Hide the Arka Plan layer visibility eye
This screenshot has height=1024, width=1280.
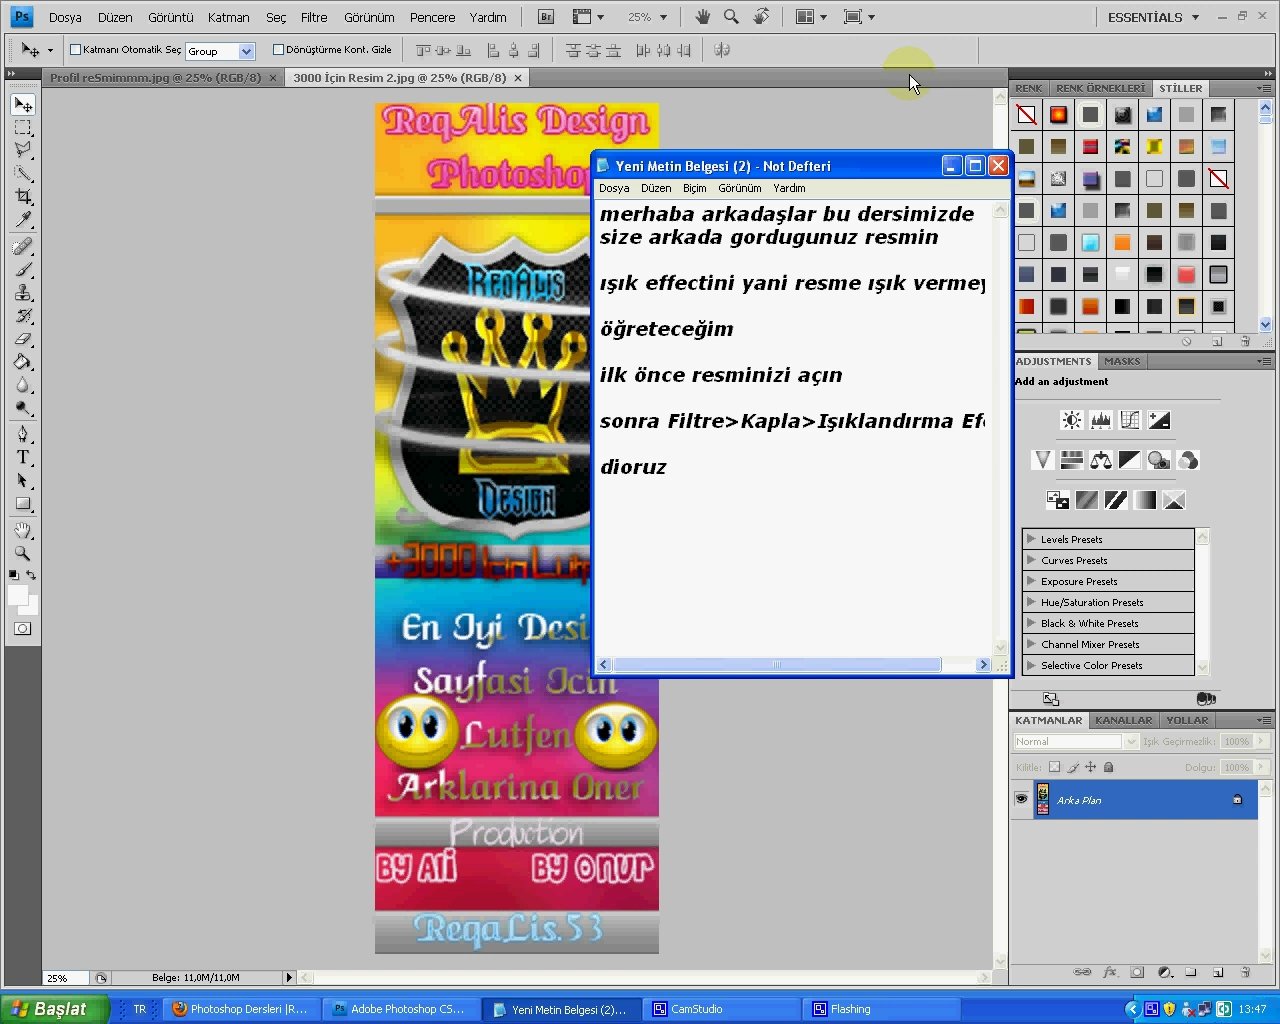point(1021,800)
